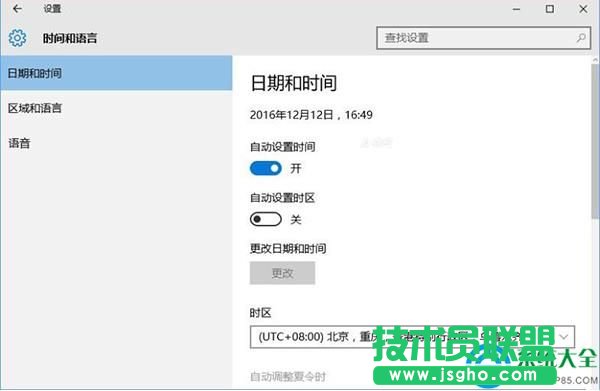
Task: Select 日期和时间 in the sidebar
Action: point(116,73)
